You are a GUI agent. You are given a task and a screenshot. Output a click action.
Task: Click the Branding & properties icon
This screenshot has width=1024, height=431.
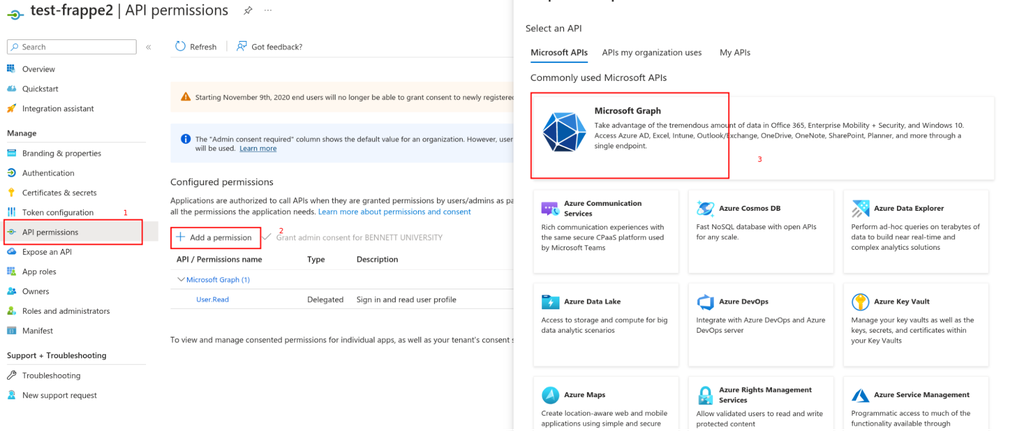(x=11, y=153)
